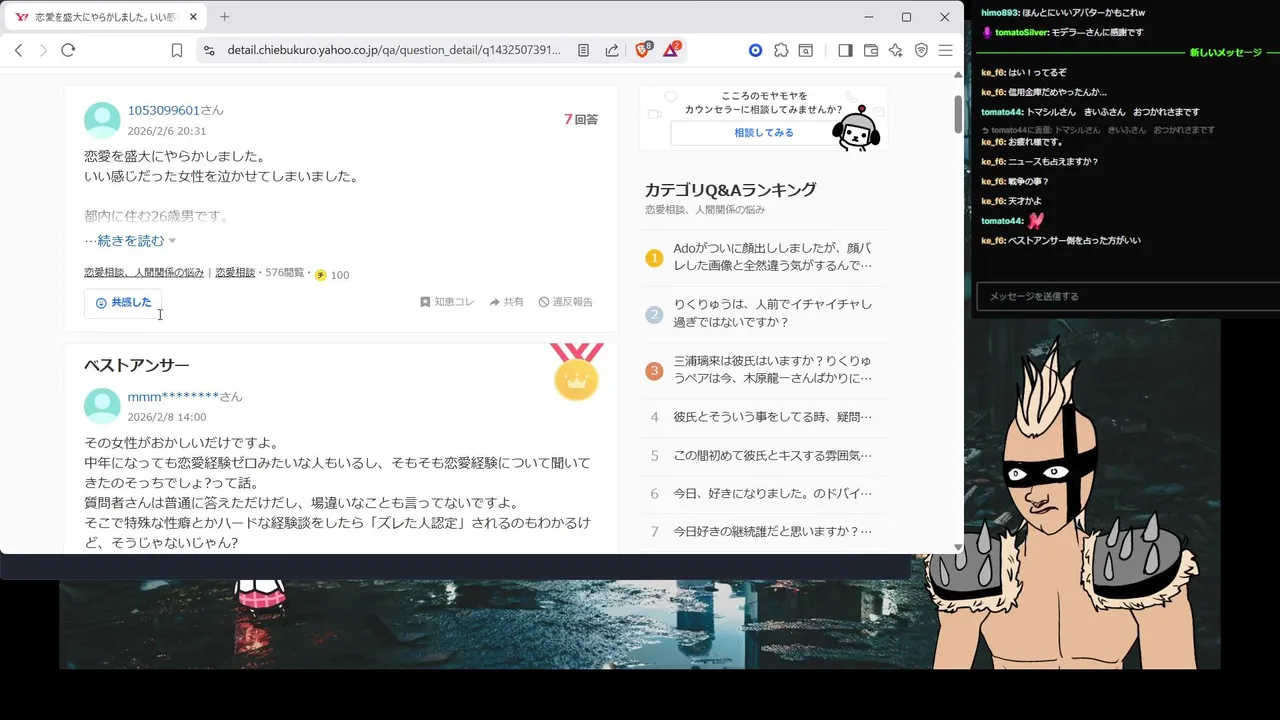Image resolution: width=1280 pixels, height=720 pixels.
Task: Open the browser hamburger menu
Action: point(945,50)
